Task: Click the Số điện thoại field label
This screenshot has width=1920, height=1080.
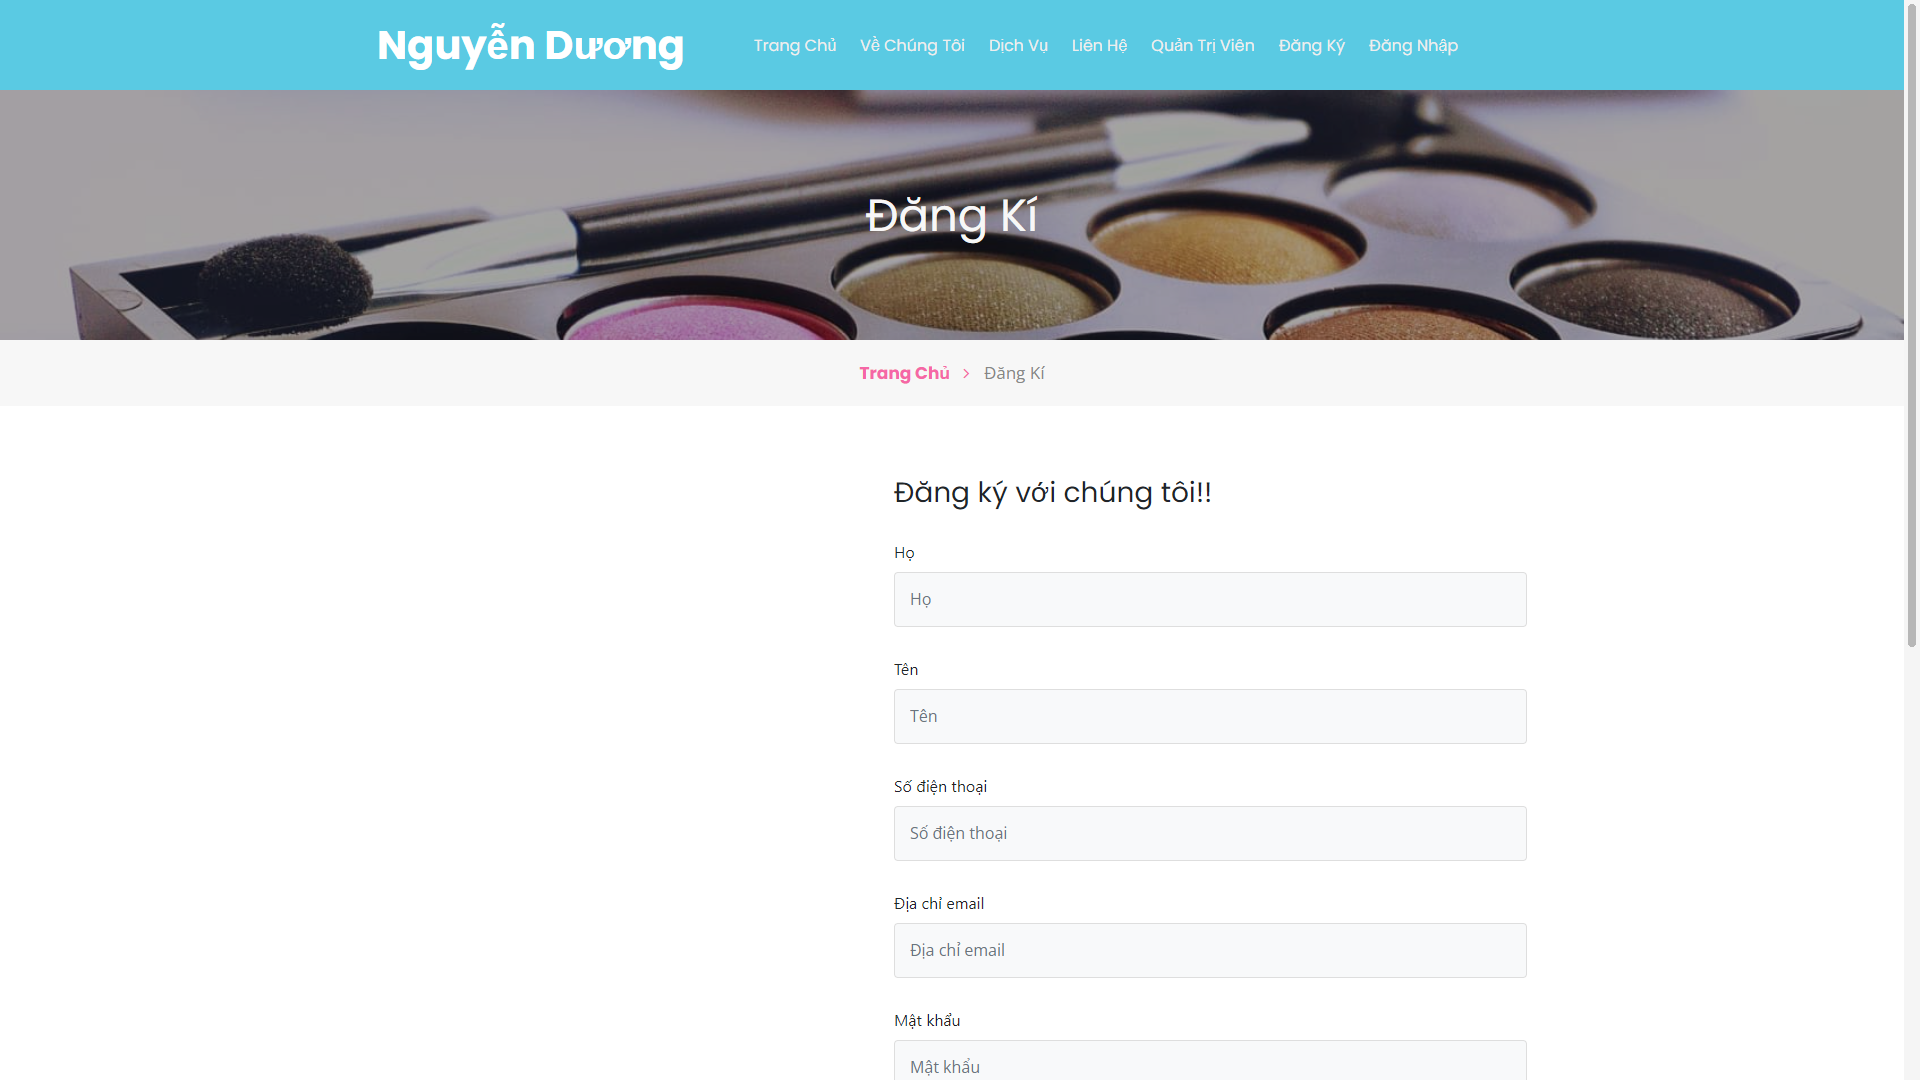Action: point(940,786)
